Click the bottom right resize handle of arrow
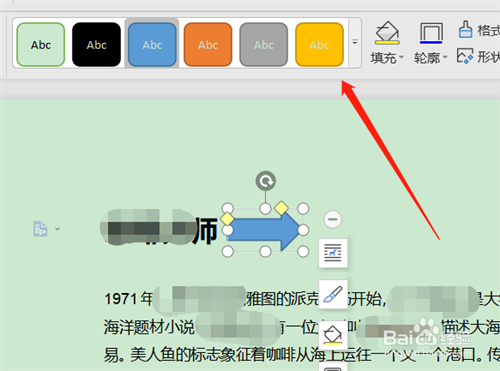 tap(303, 252)
